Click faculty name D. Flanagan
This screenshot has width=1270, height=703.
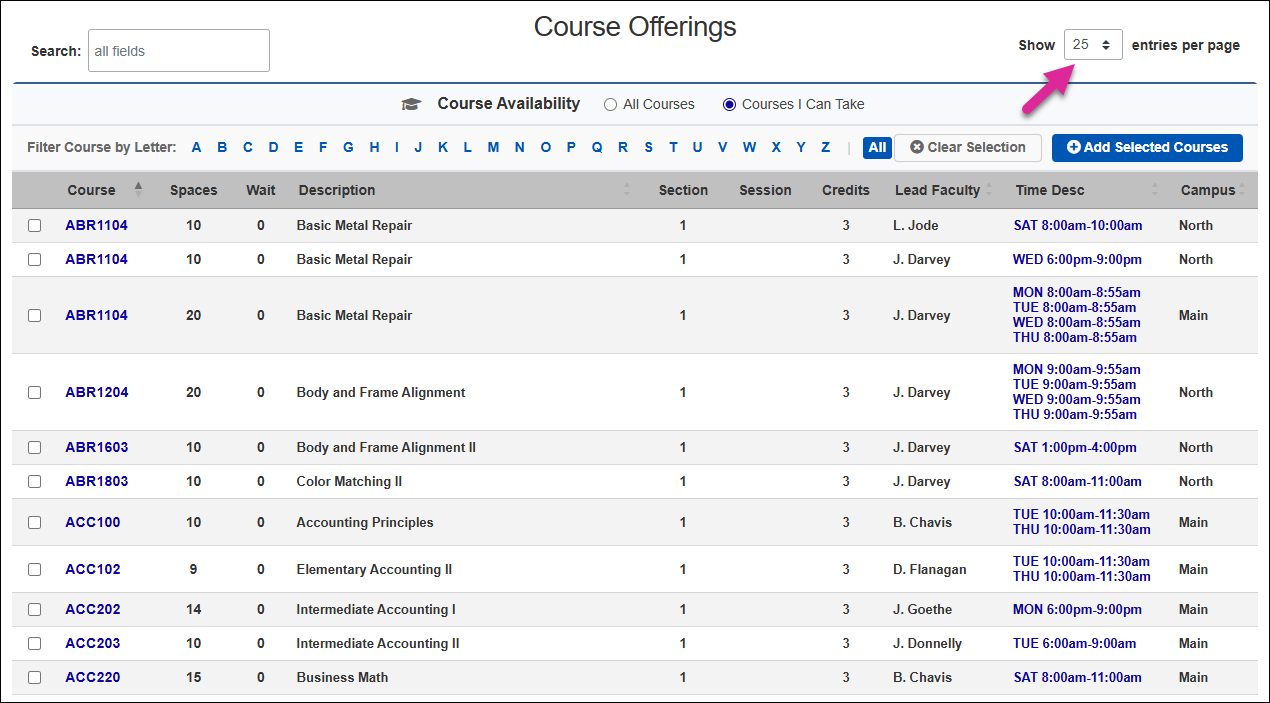coord(930,569)
